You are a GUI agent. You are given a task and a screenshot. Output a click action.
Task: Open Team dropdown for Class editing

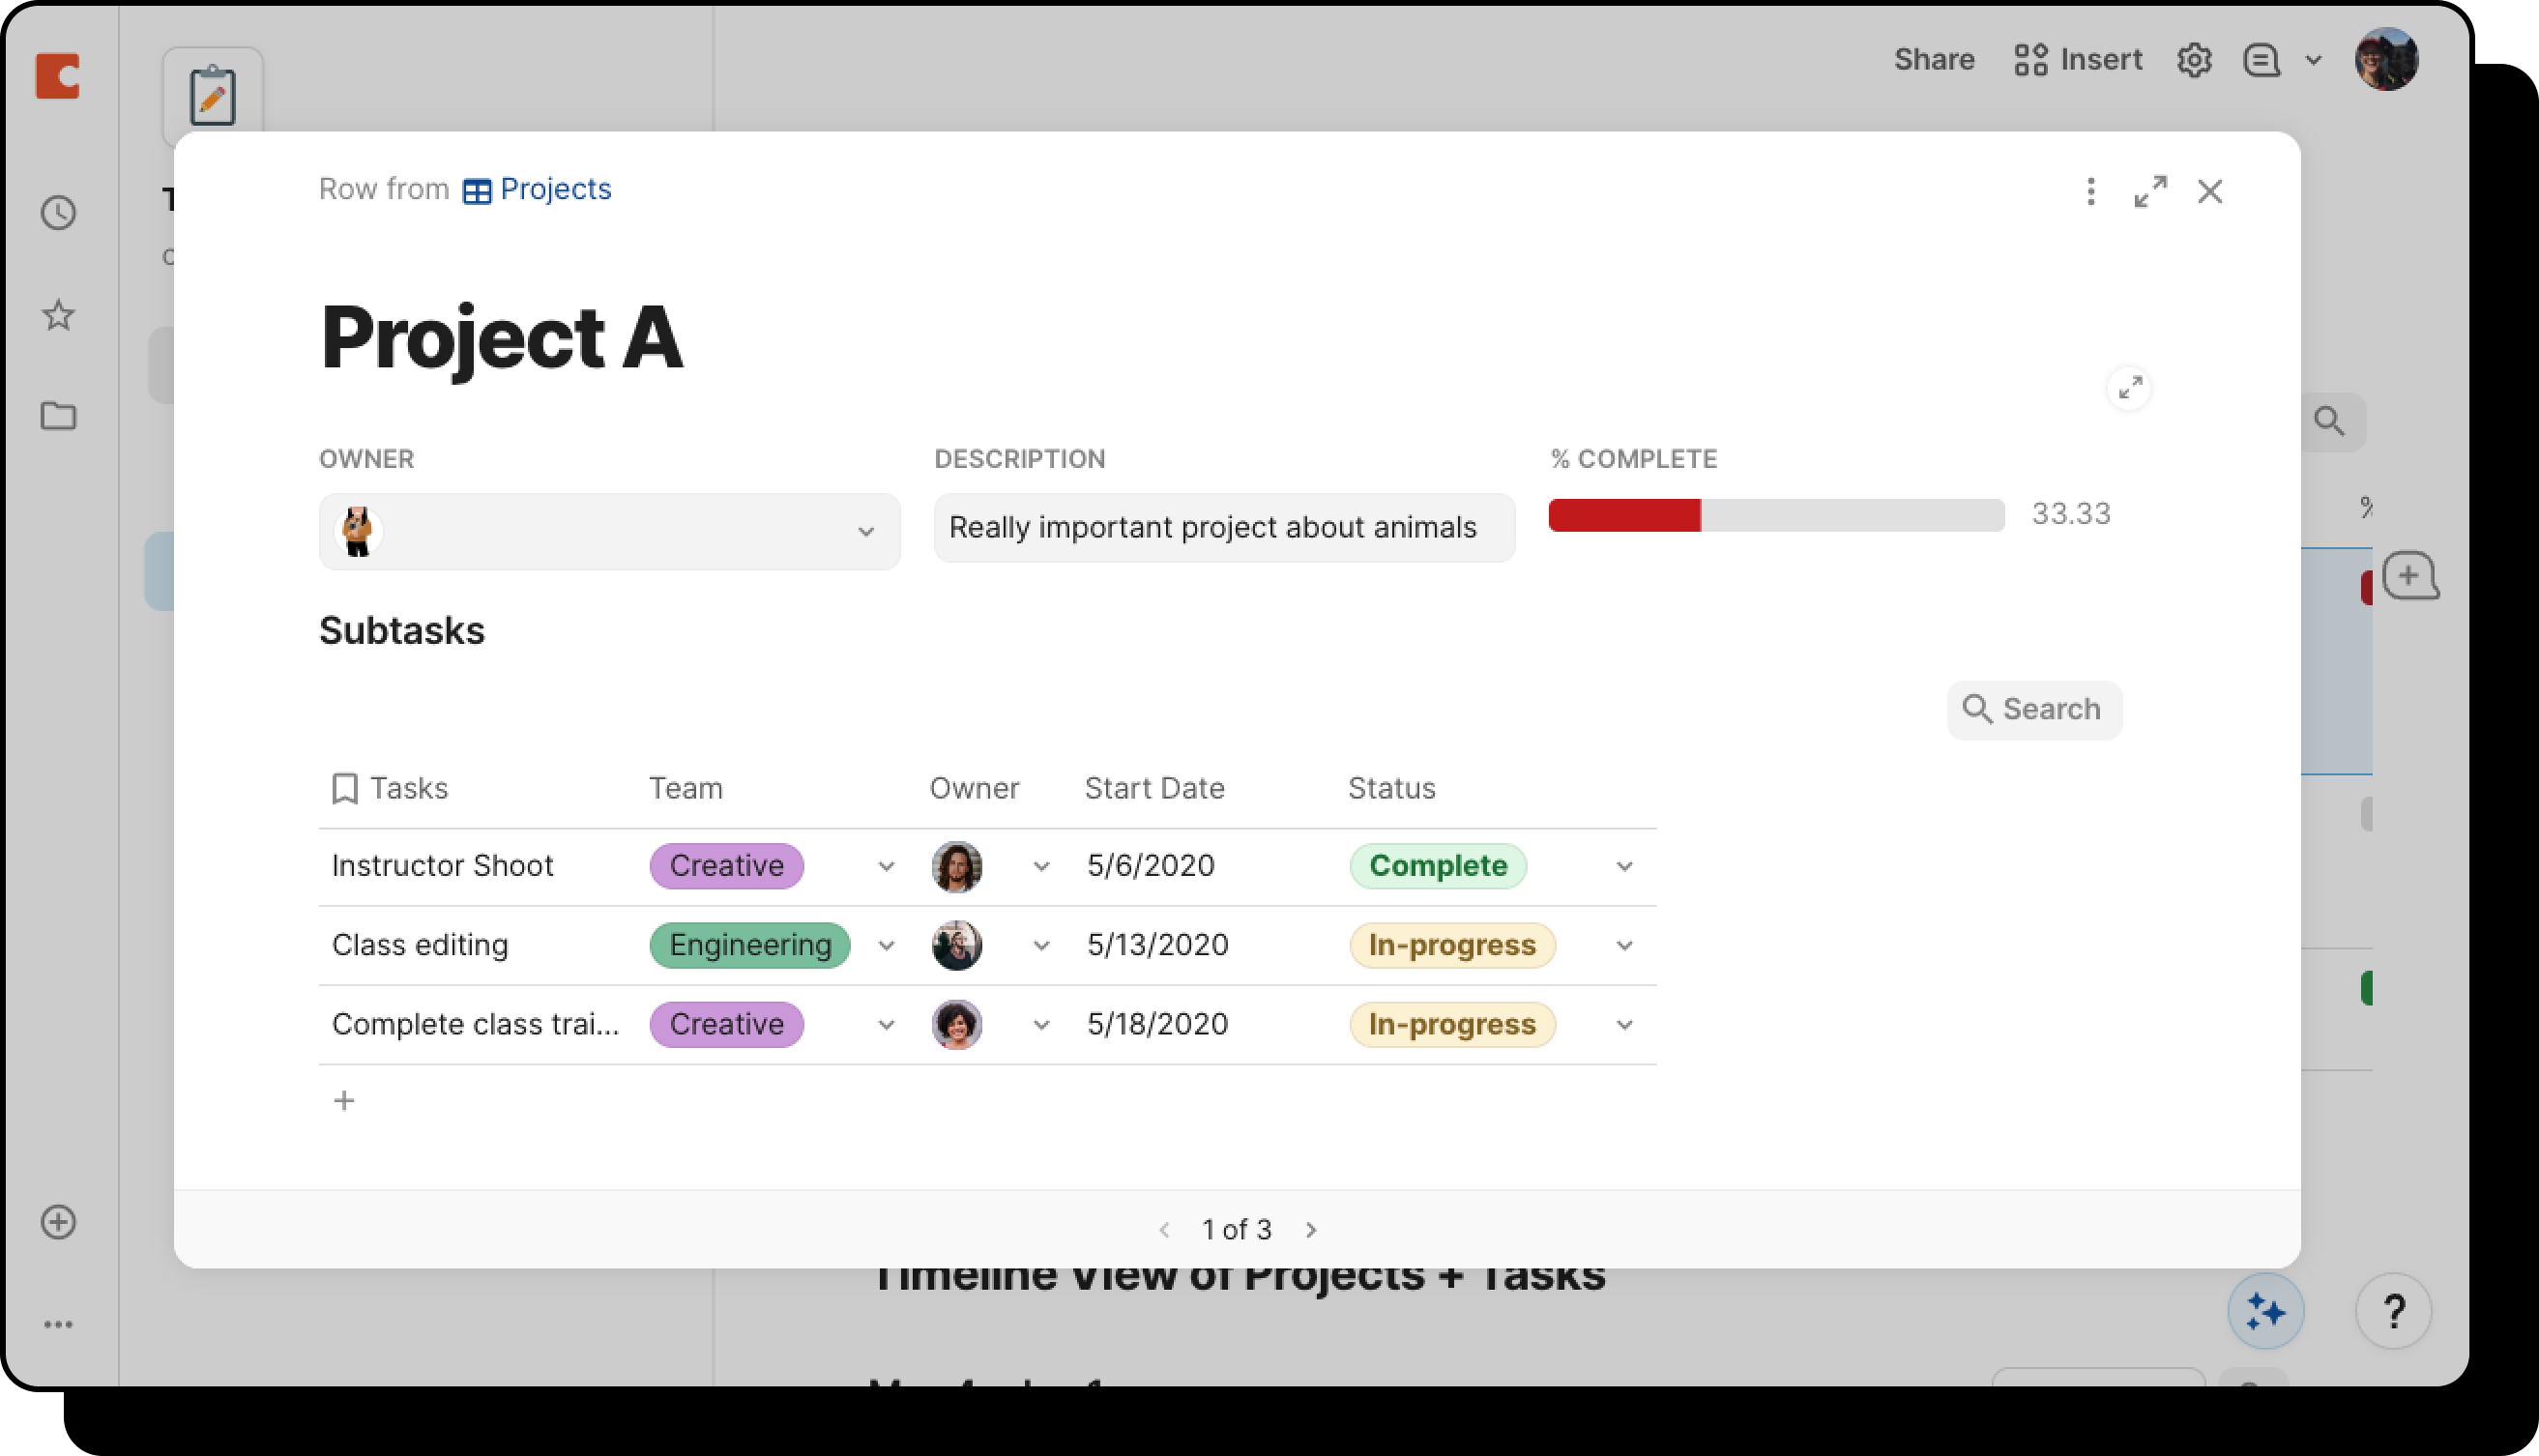(x=886, y=945)
